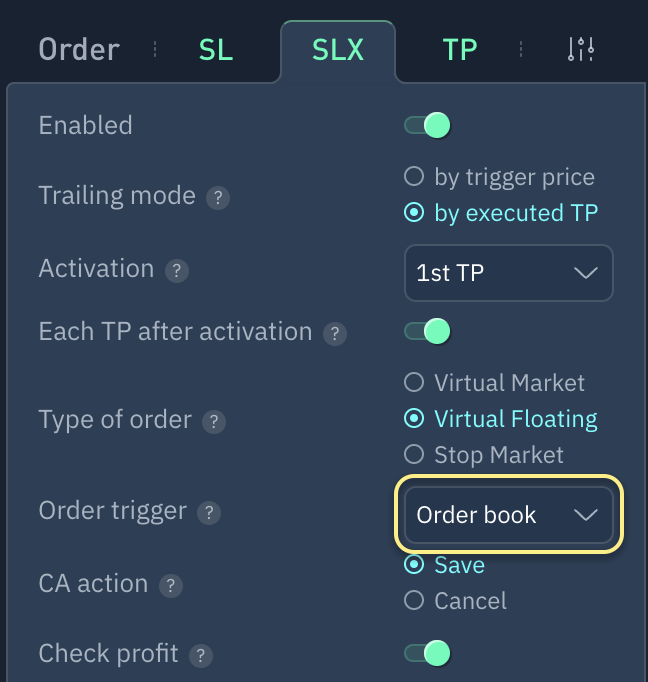648x682 pixels.
Task: Click help icon next to Trailing mode
Action: [x=218, y=197]
